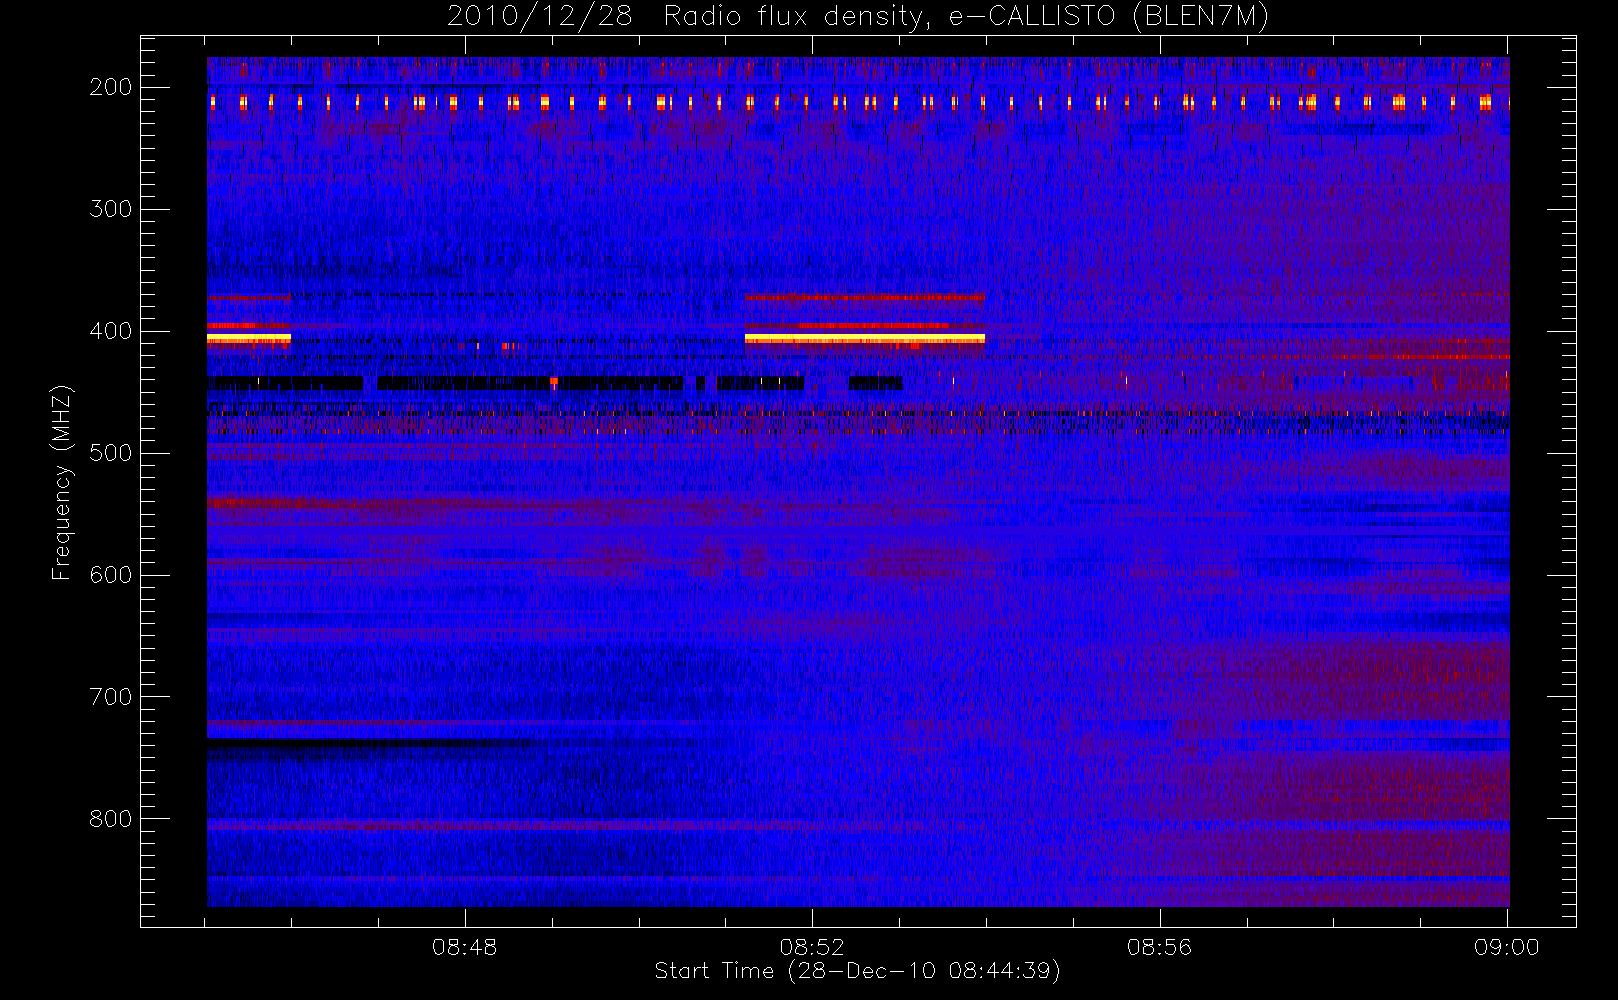Click the '600' frequency tick label
This screenshot has height=1000, width=1618.
pyautogui.click(x=111, y=575)
